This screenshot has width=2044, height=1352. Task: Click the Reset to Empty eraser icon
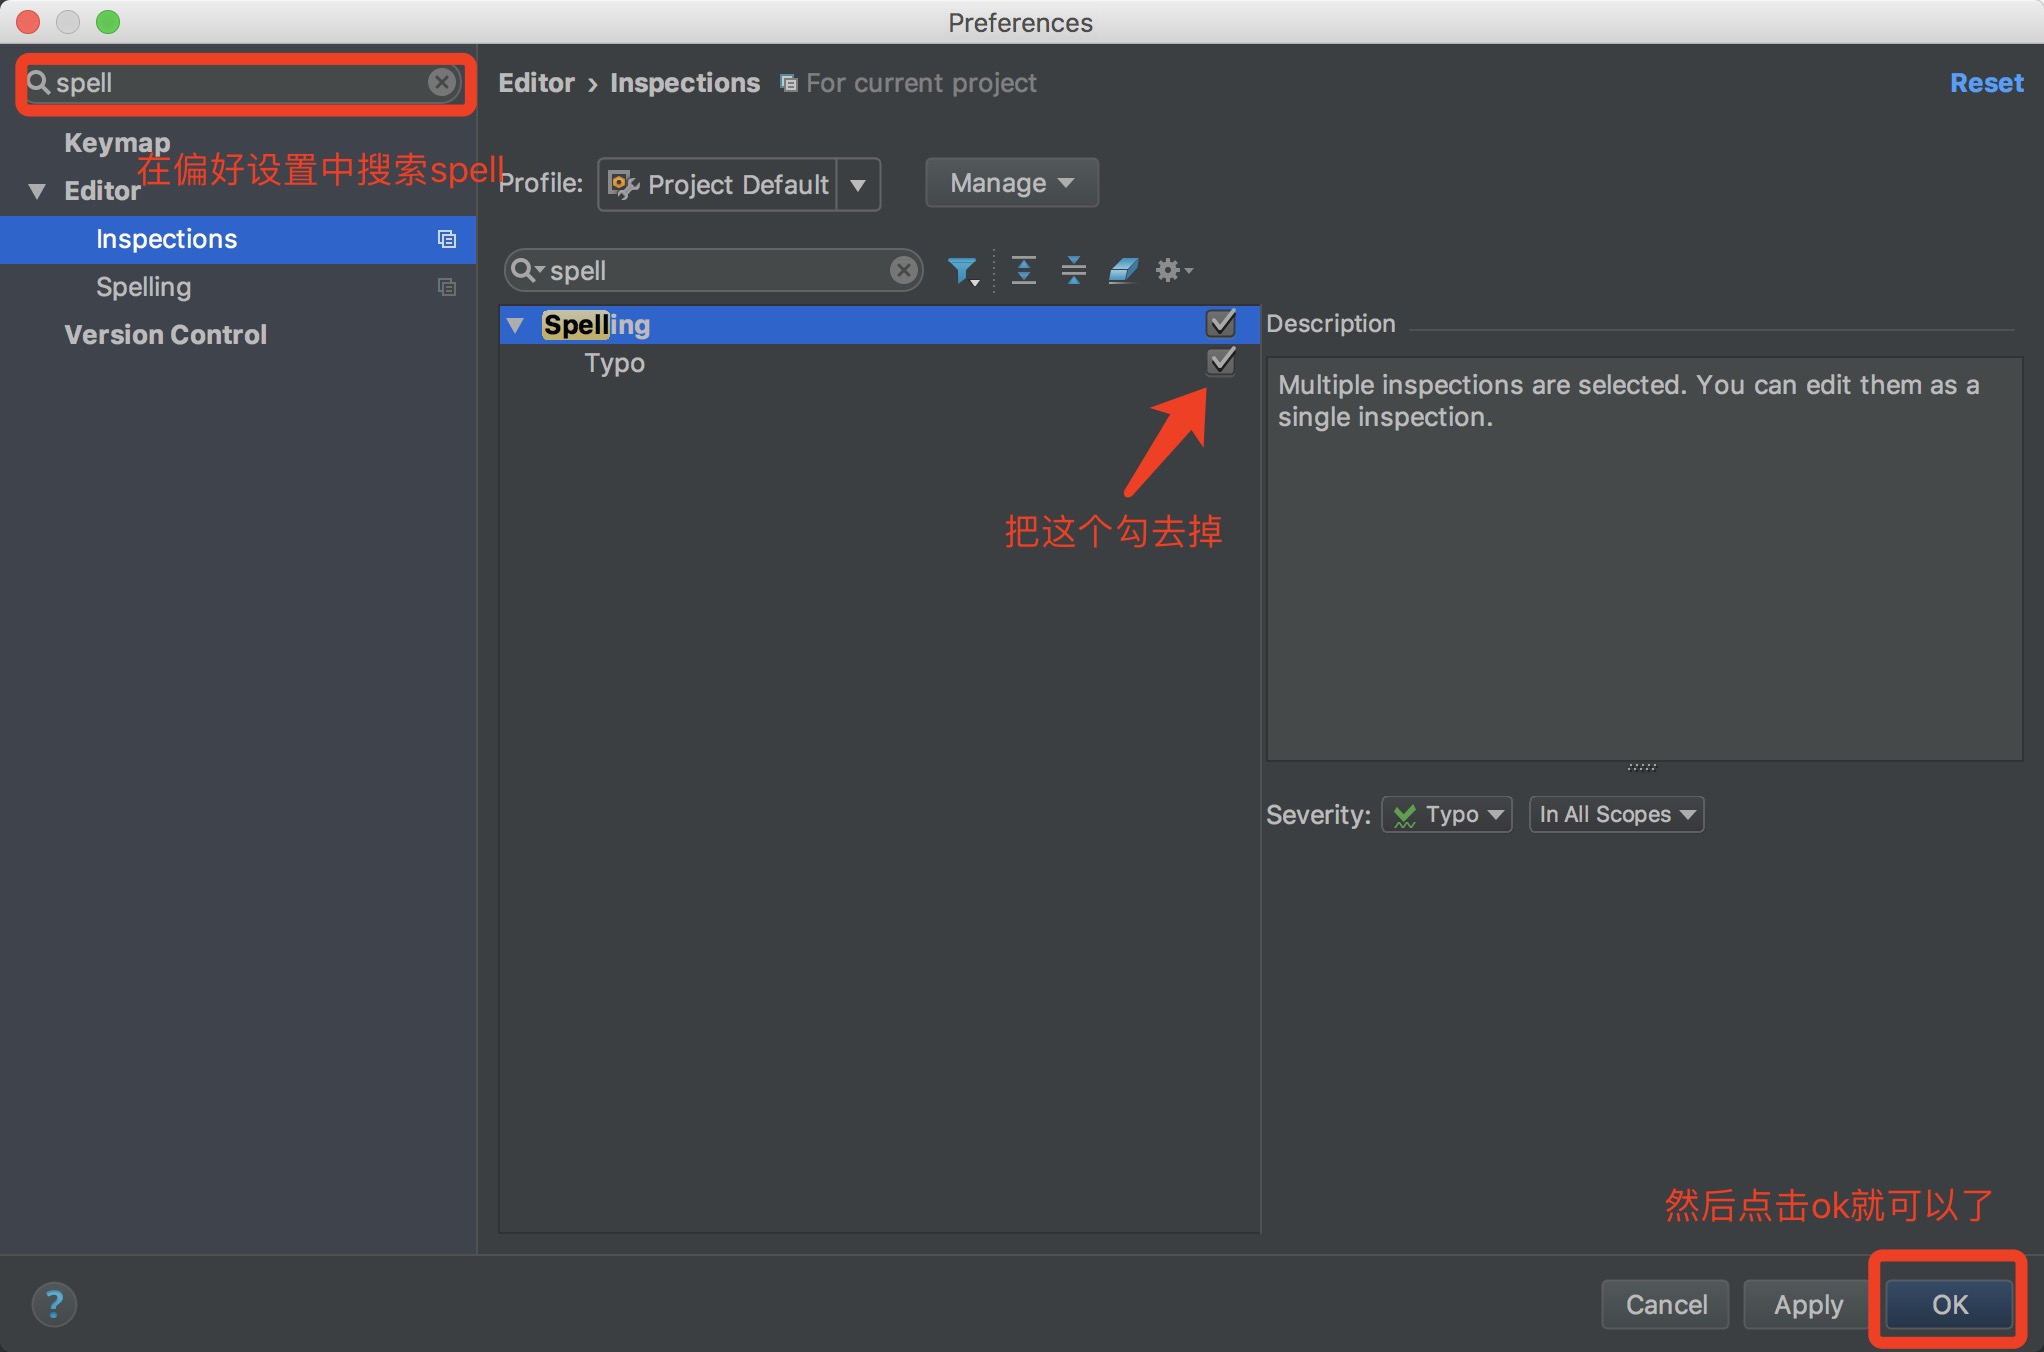[1123, 270]
